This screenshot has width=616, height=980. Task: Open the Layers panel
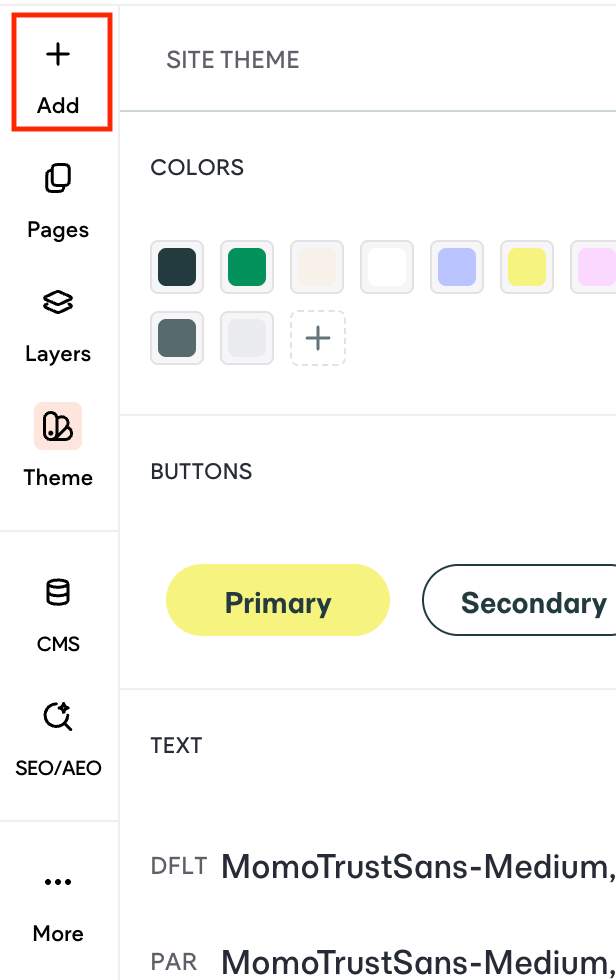point(58,324)
